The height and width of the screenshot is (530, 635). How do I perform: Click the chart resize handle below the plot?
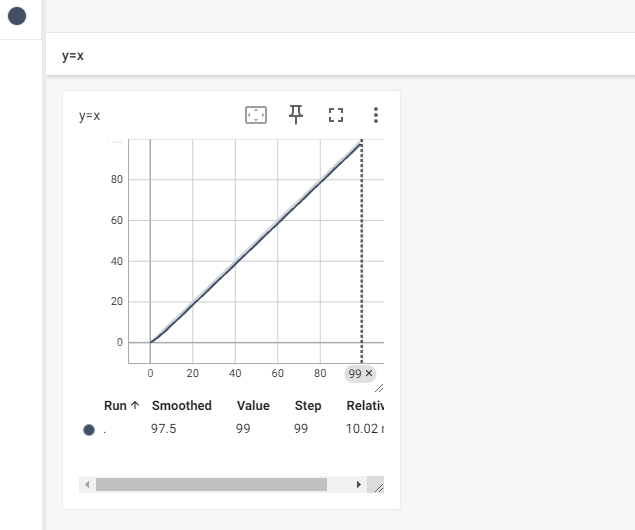(x=379, y=388)
